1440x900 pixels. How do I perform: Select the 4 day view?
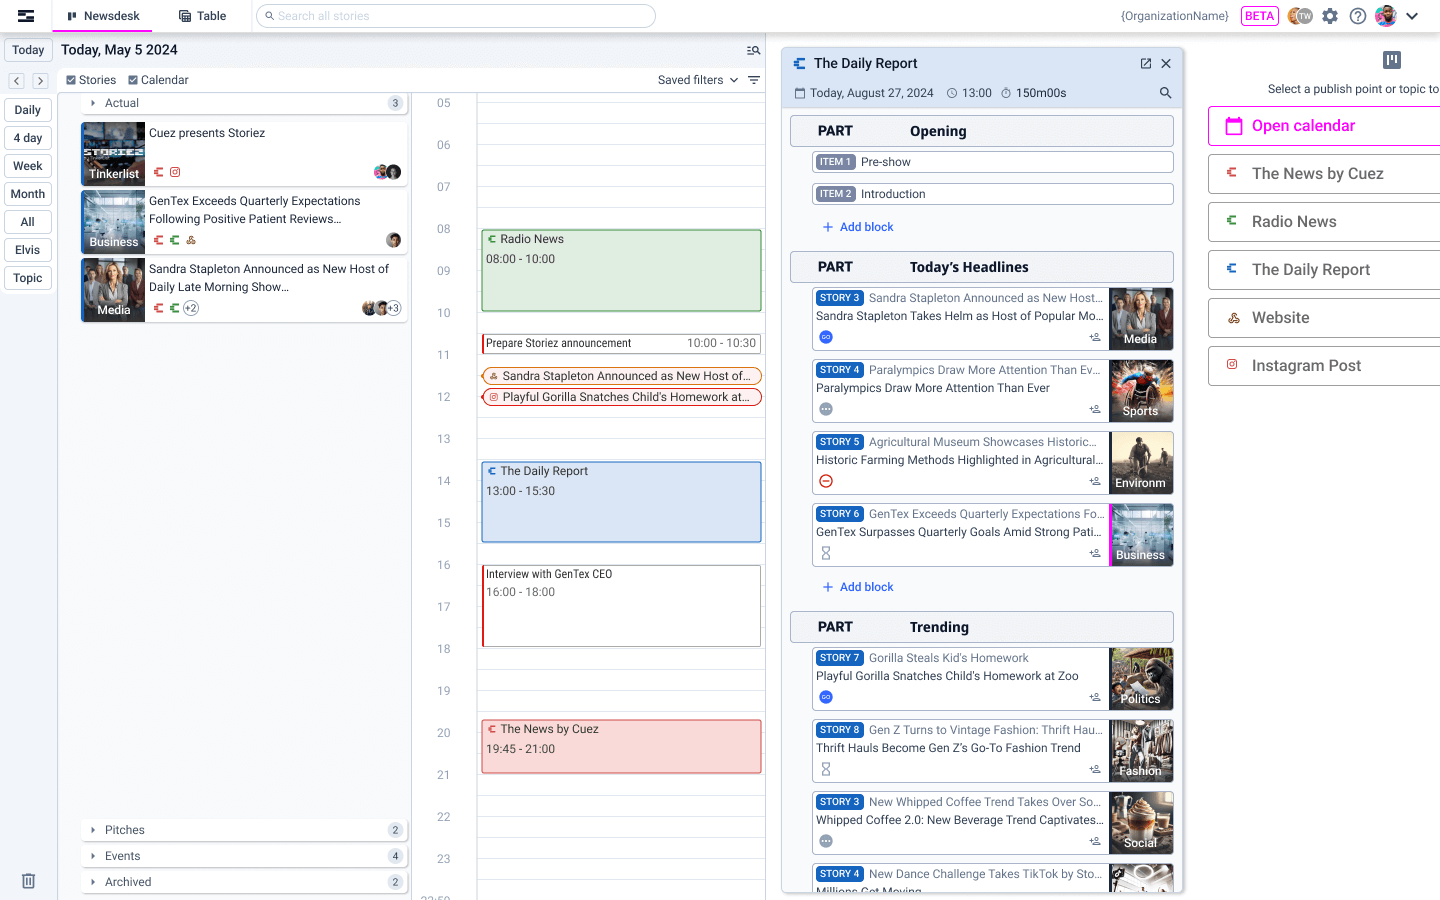28,138
